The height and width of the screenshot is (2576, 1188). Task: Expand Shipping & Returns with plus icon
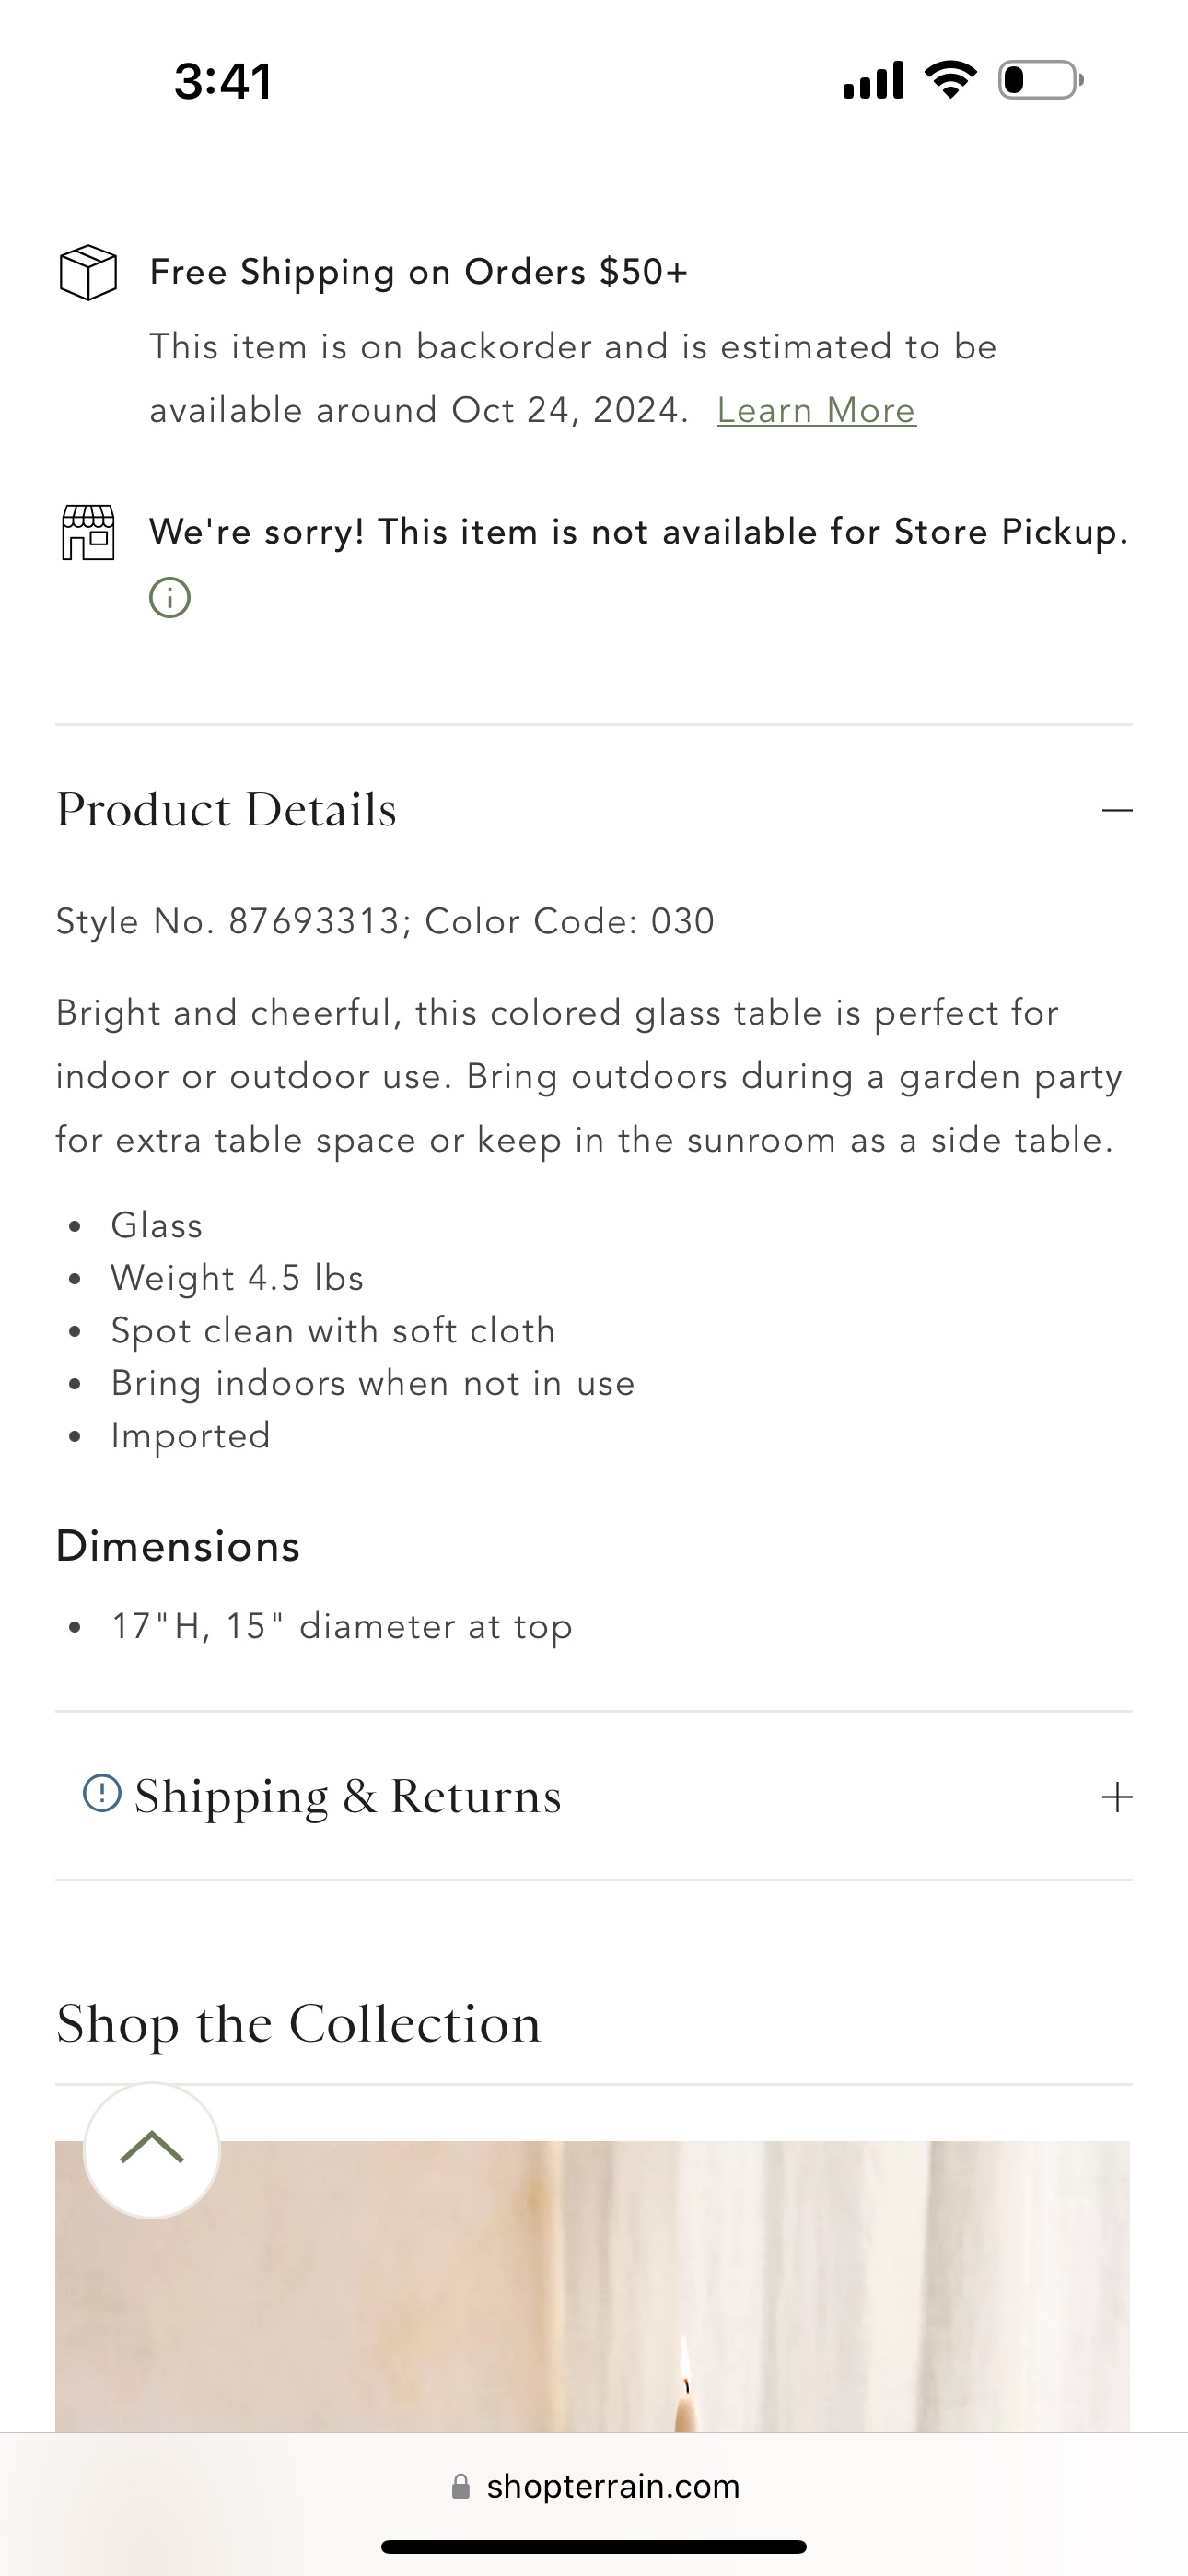(x=1117, y=1797)
